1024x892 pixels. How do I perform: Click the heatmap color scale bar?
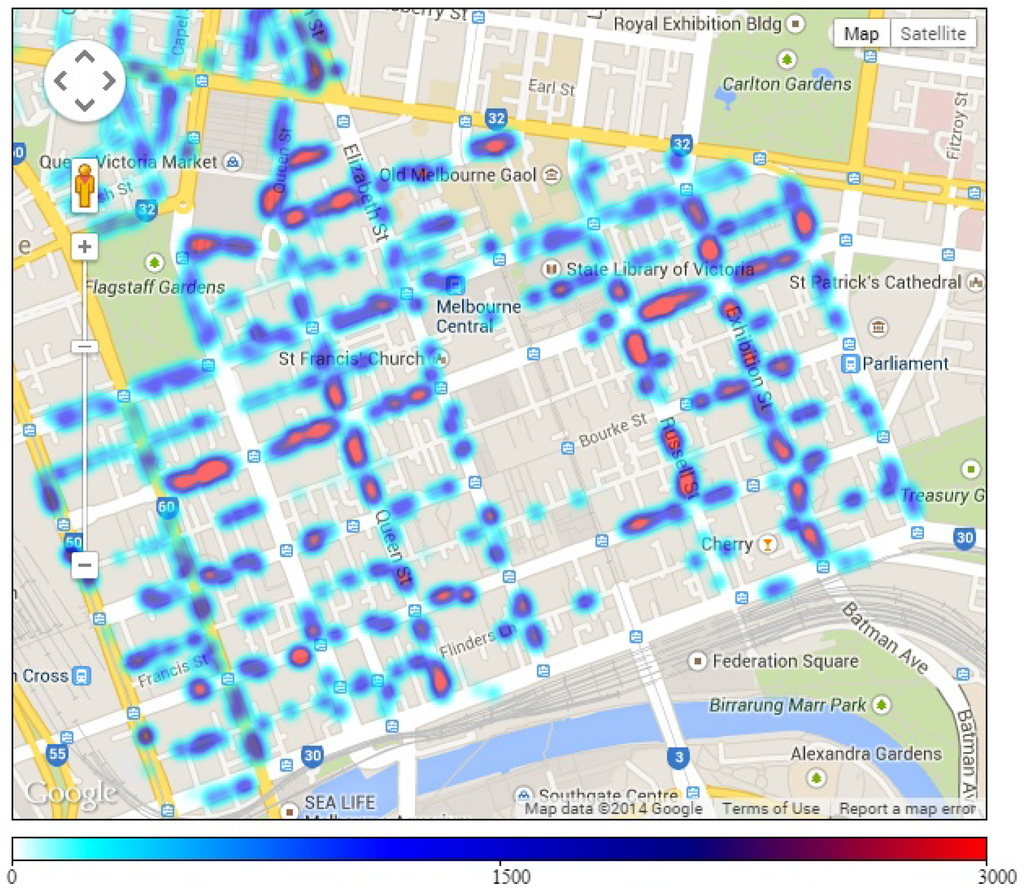(x=499, y=849)
